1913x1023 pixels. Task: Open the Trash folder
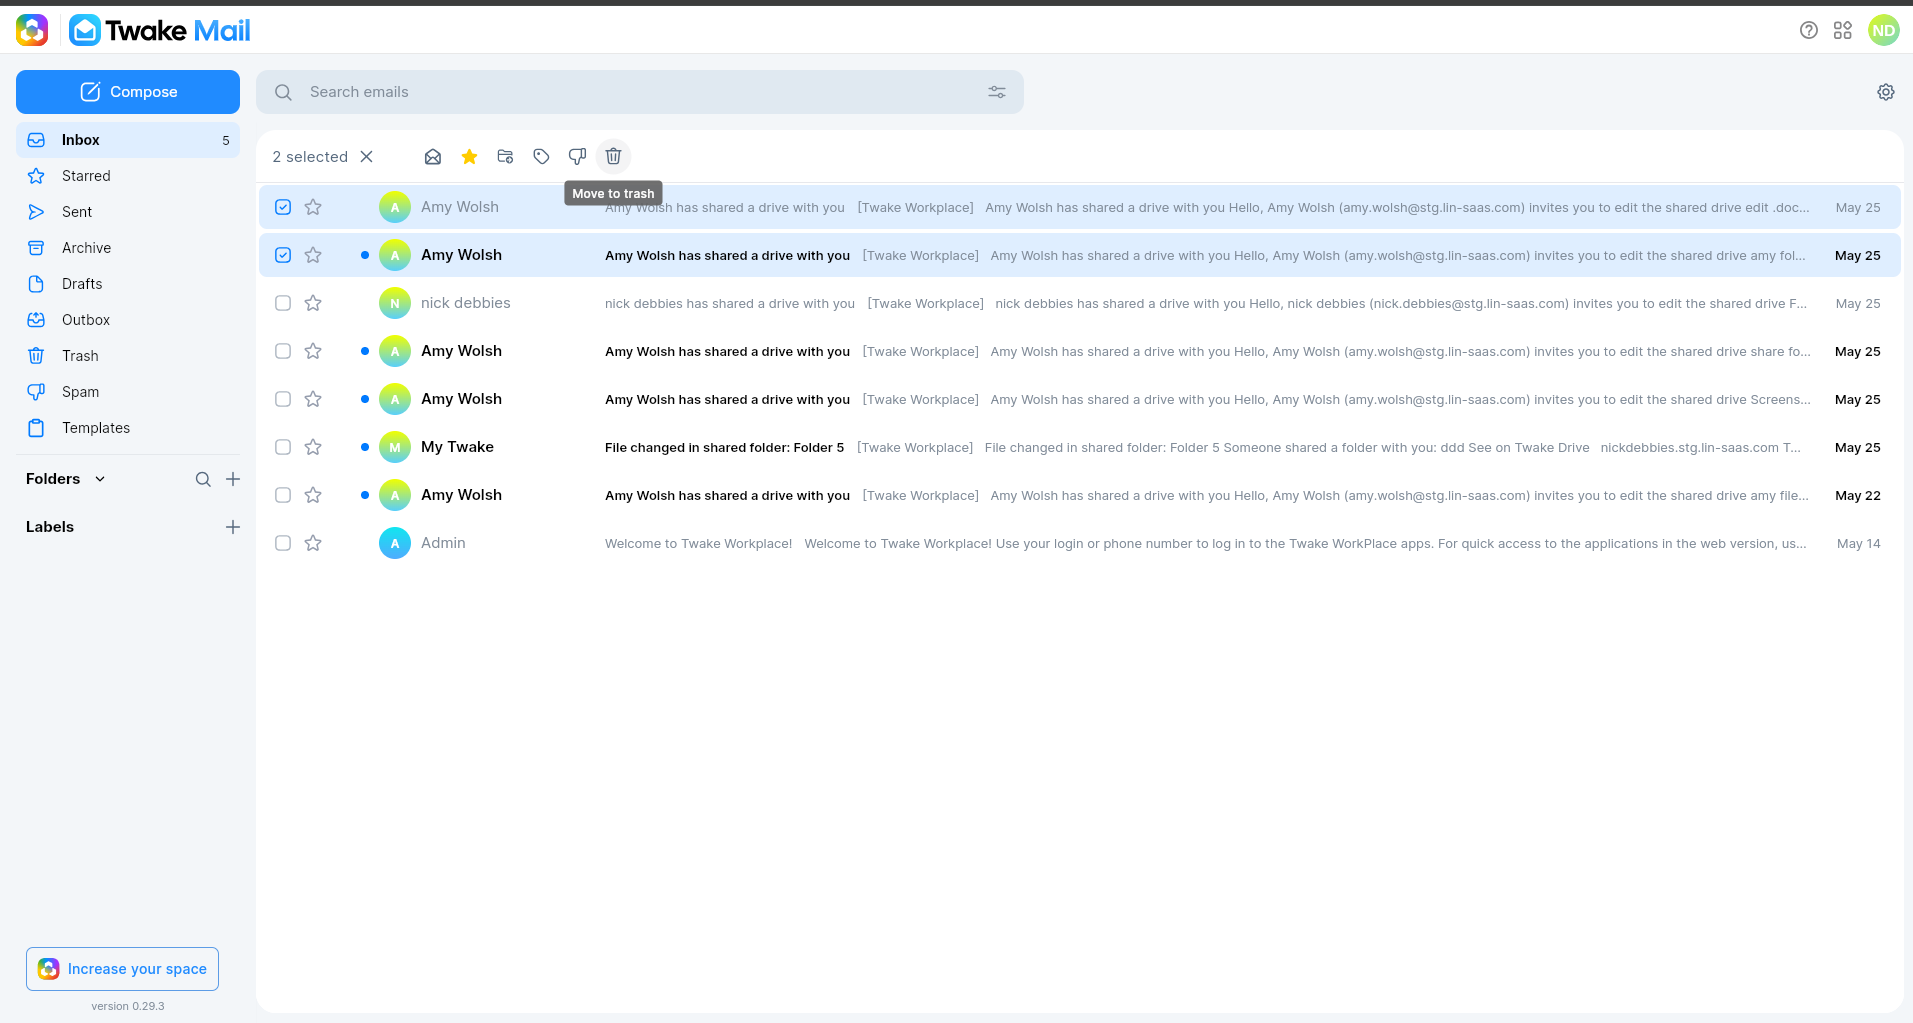click(128, 356)
